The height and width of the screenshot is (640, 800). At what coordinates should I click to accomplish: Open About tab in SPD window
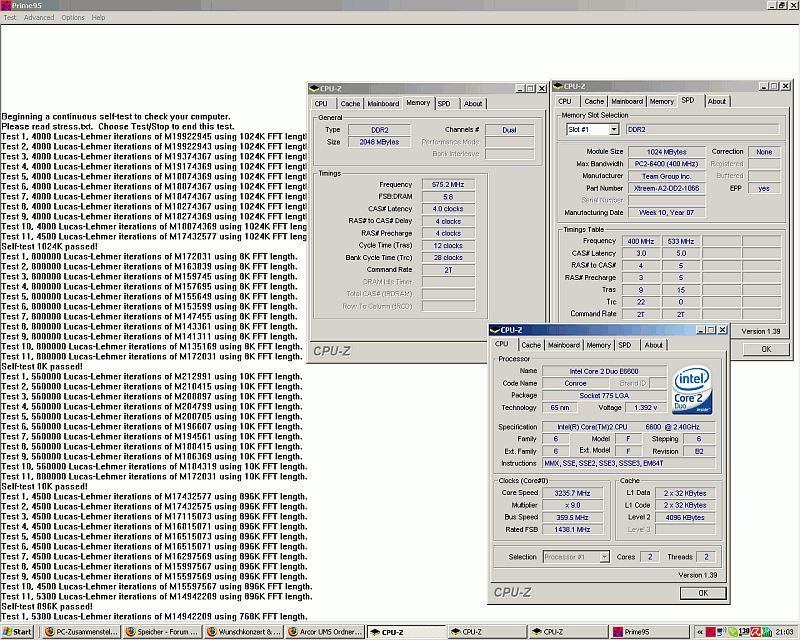pos(717,102)
